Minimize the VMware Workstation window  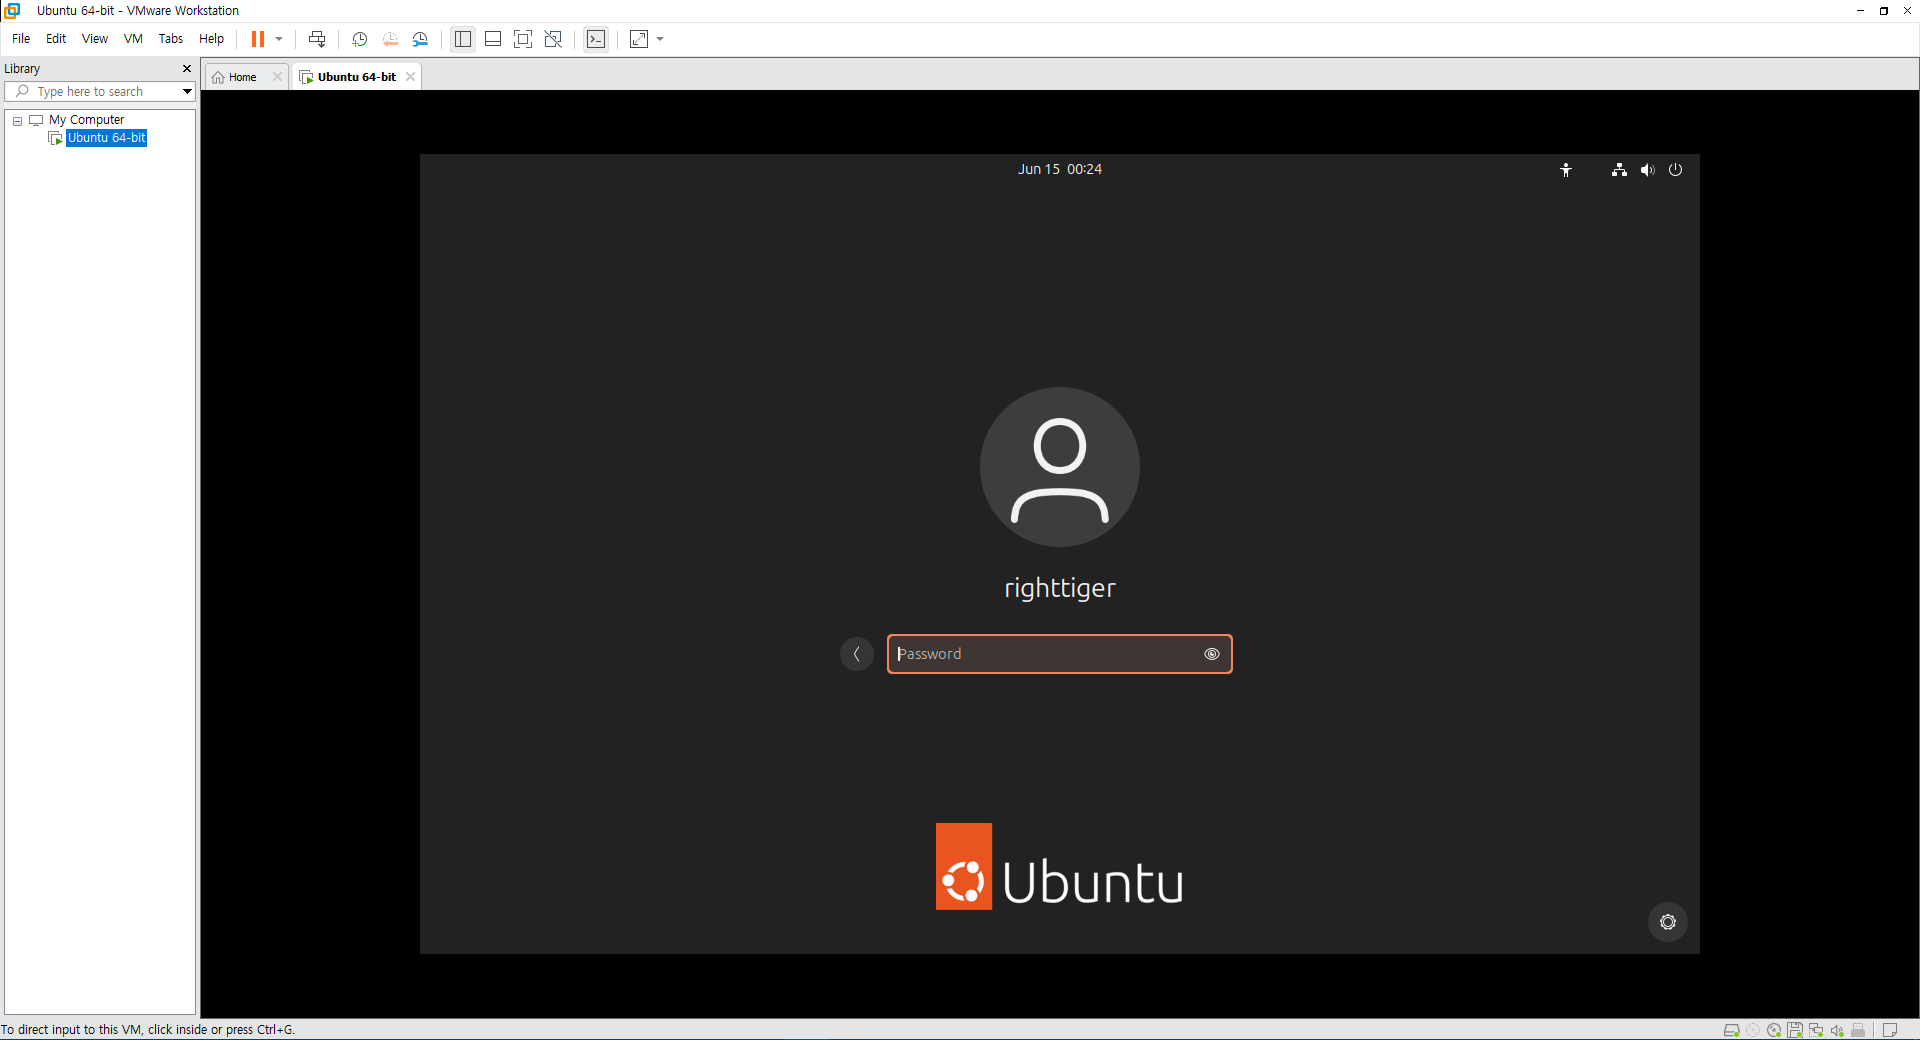coord(1860,10)
